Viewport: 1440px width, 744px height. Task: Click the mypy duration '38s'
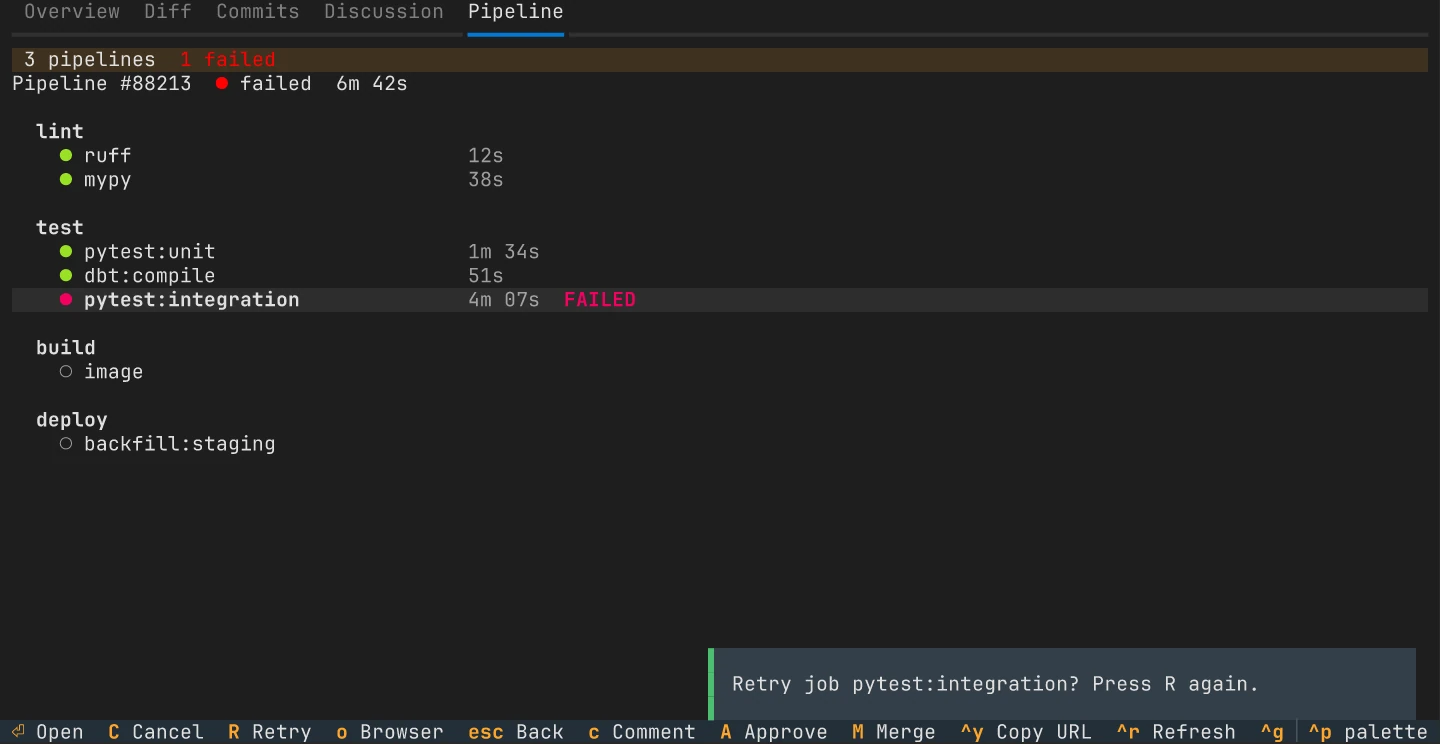tap(486, 179)
